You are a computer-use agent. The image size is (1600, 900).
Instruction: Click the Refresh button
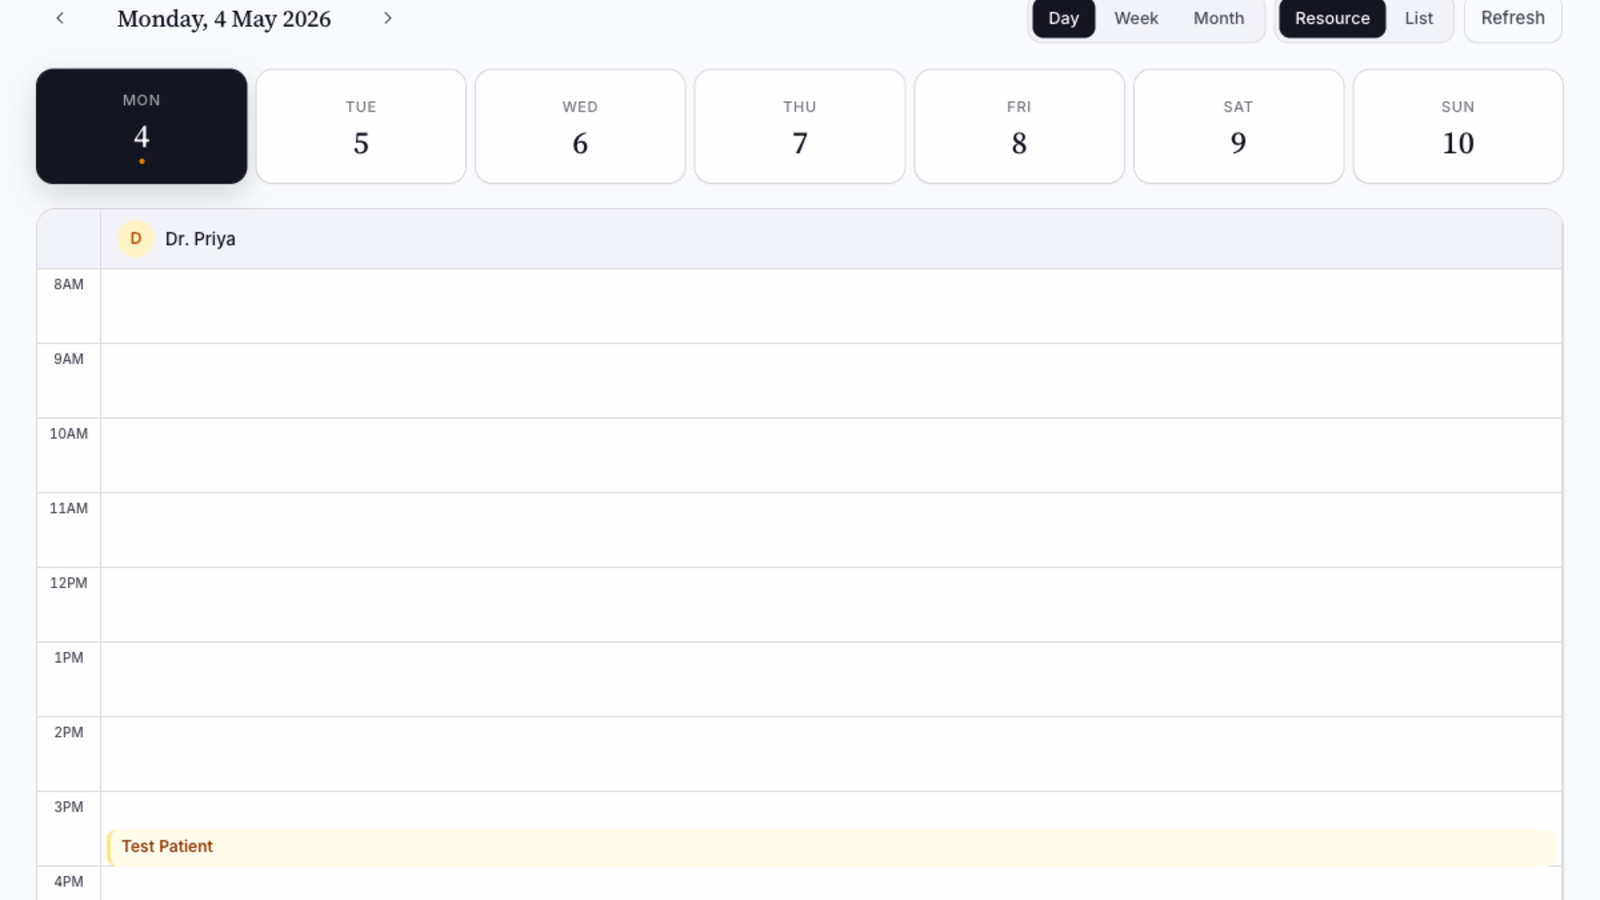pos(1513,18)
